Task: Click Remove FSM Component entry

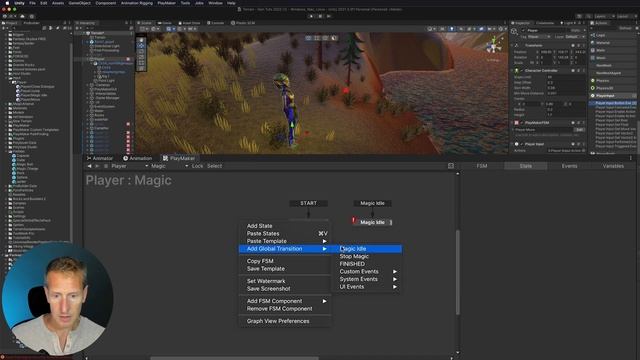Action: point(284,309)
